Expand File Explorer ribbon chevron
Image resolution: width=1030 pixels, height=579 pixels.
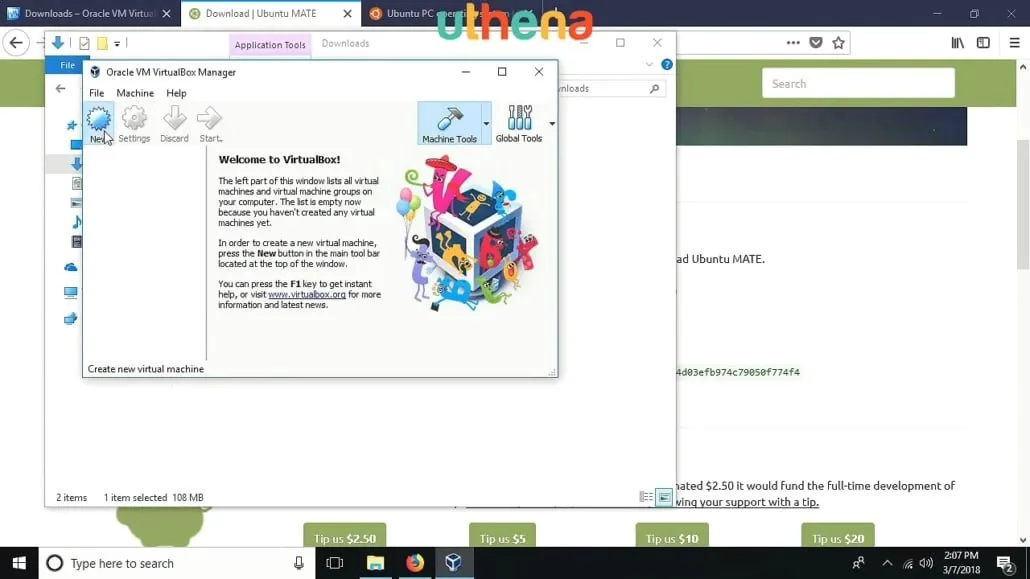tap(649, 64)
